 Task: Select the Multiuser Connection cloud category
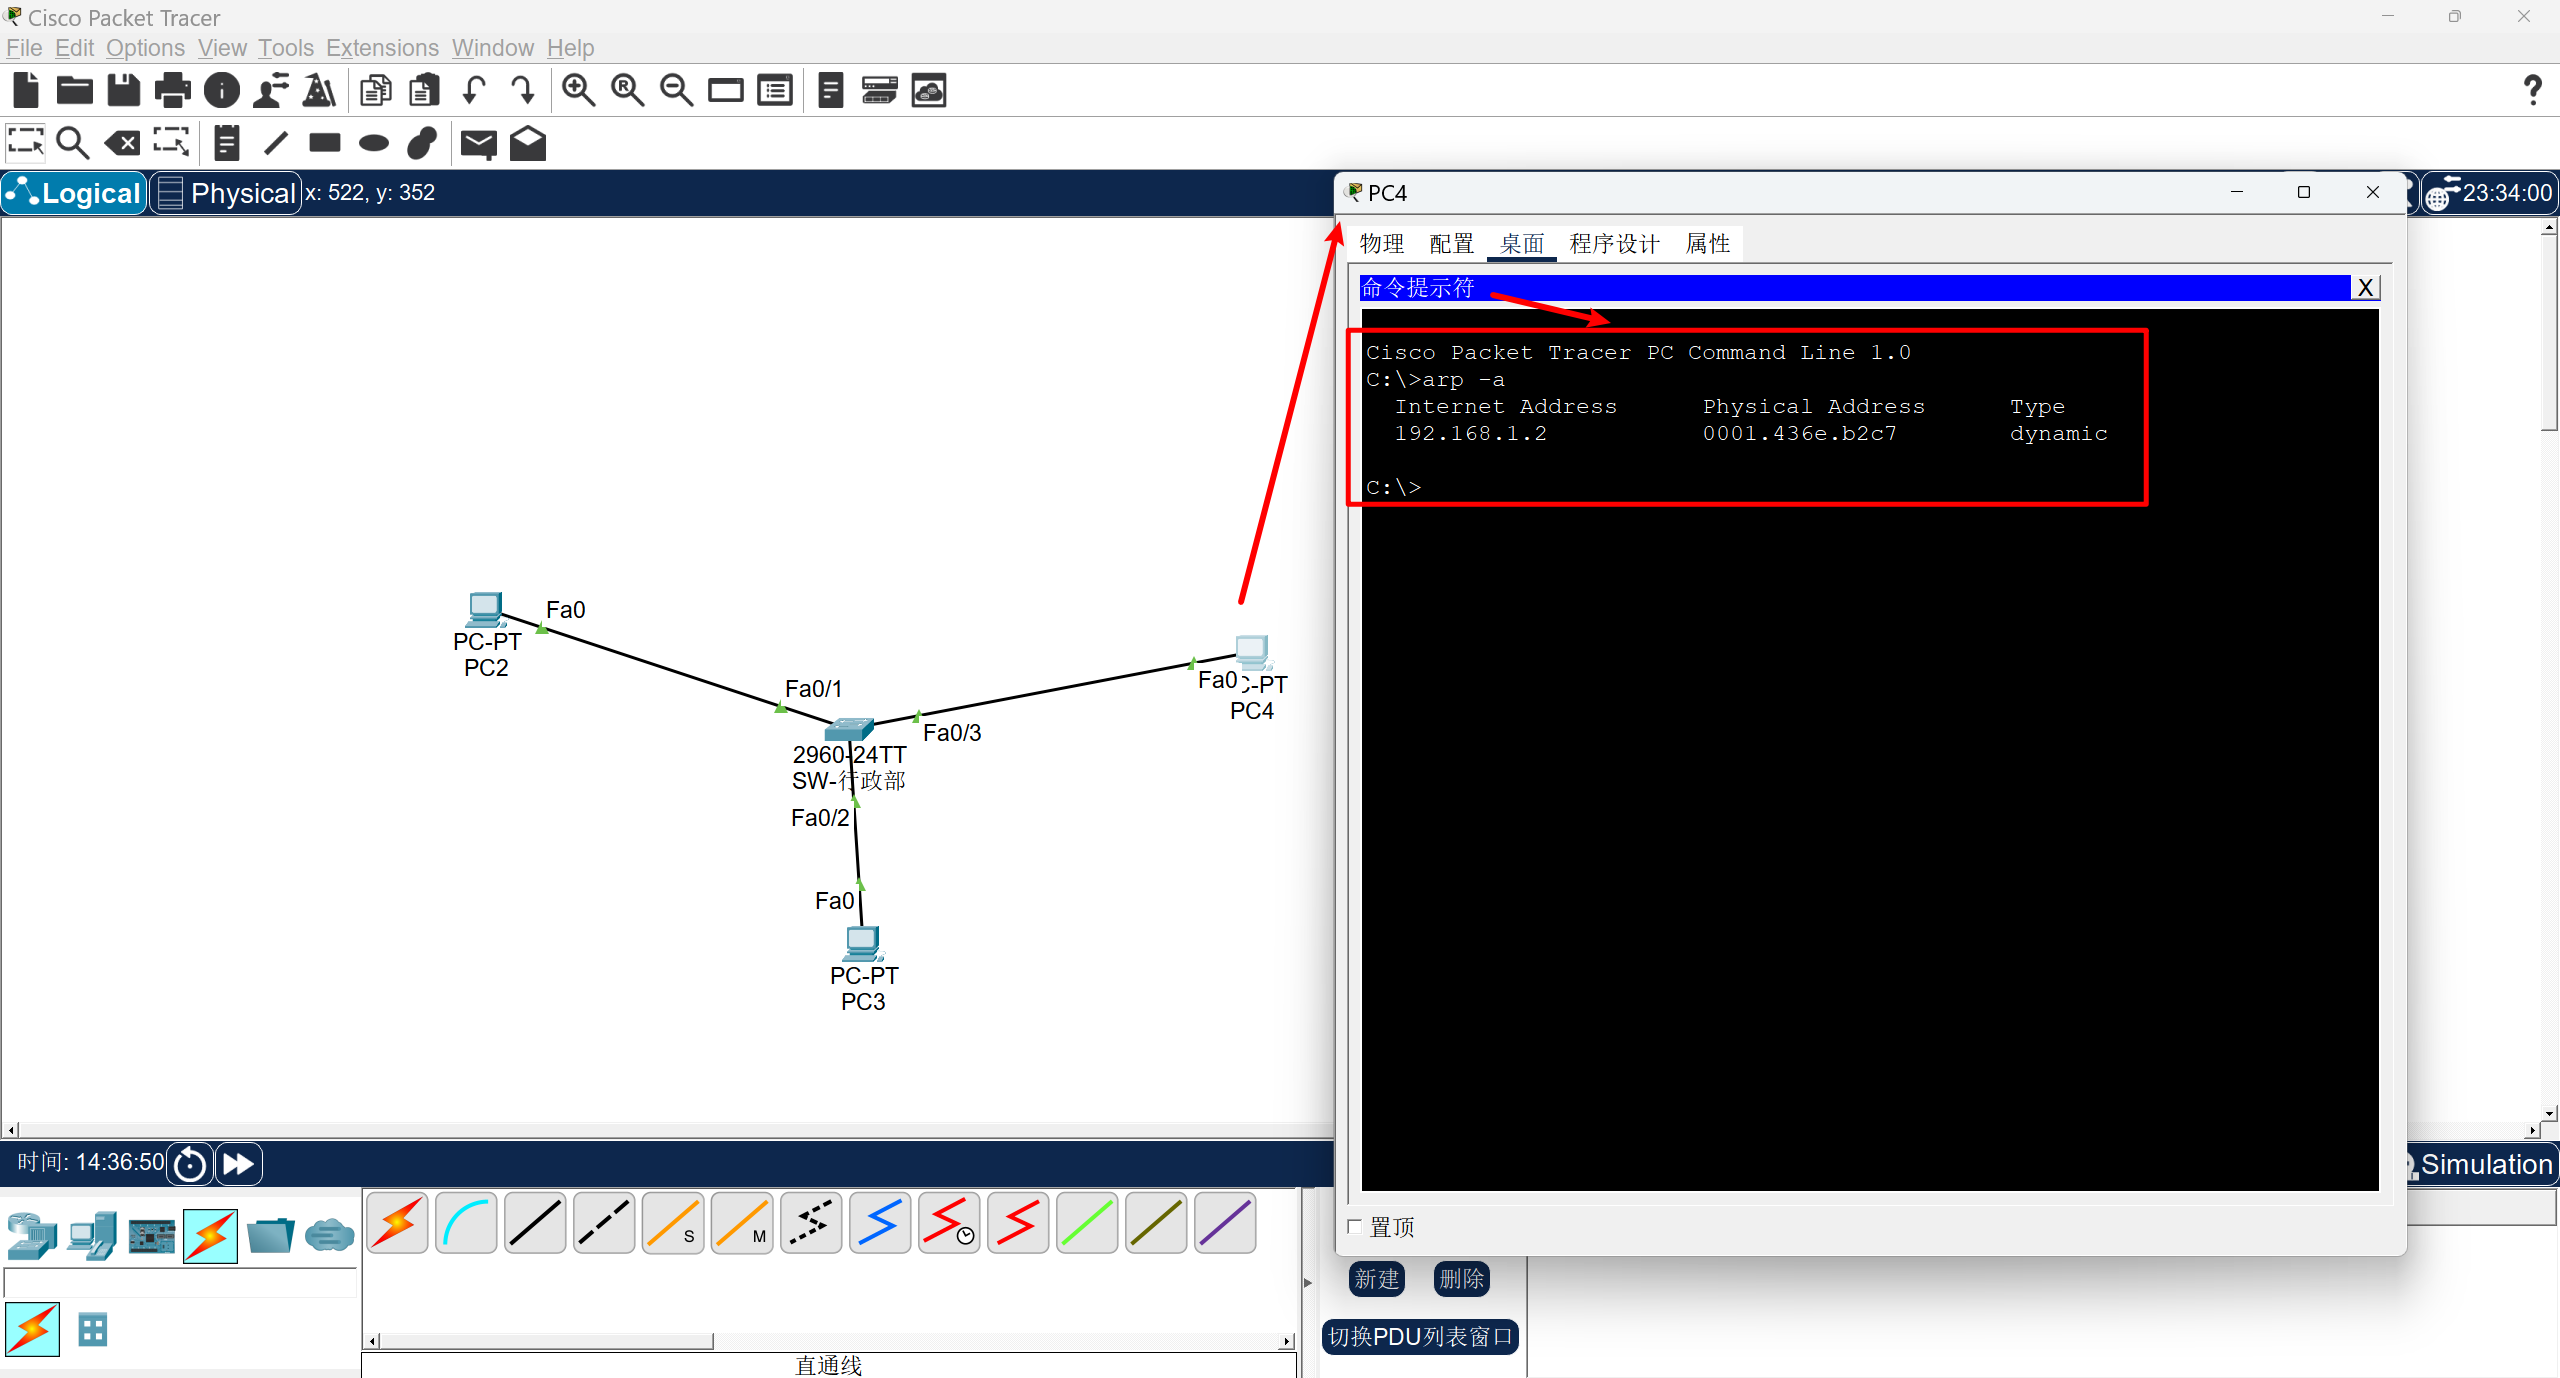[x=330, y=1236]
